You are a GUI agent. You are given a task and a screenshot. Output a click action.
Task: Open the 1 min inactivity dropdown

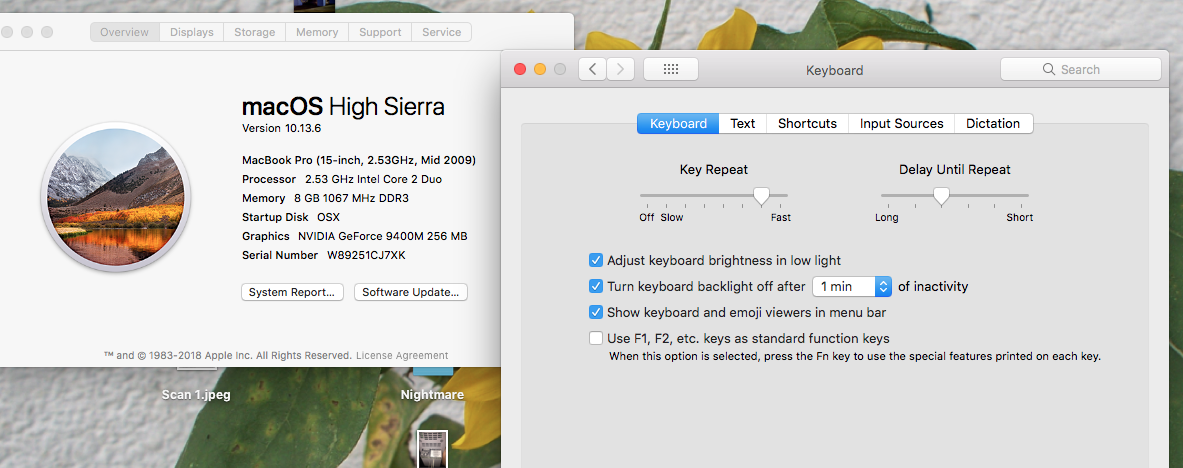pos(852,286)
